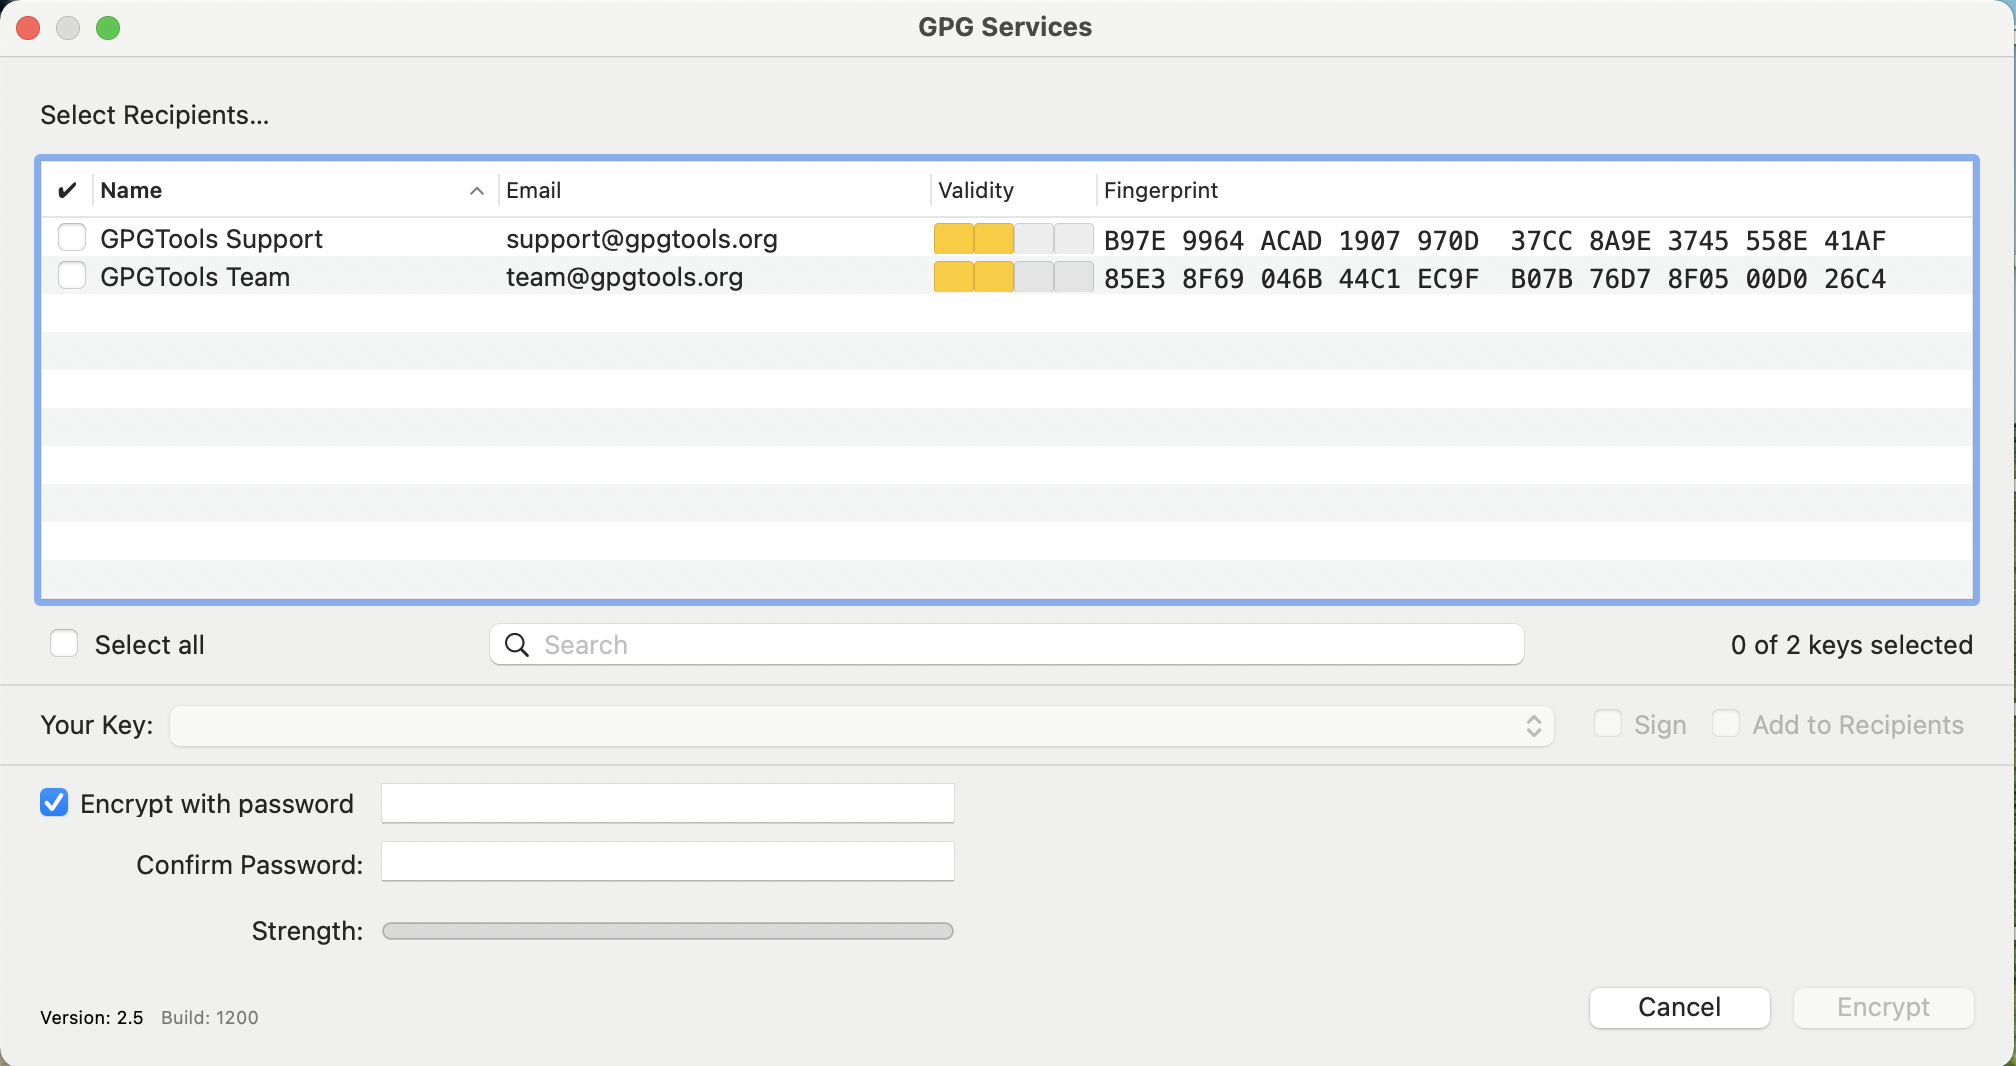Screen dimensions: 2016x1066
Task: Click the Encrypt with password input field
Action: 668,803
